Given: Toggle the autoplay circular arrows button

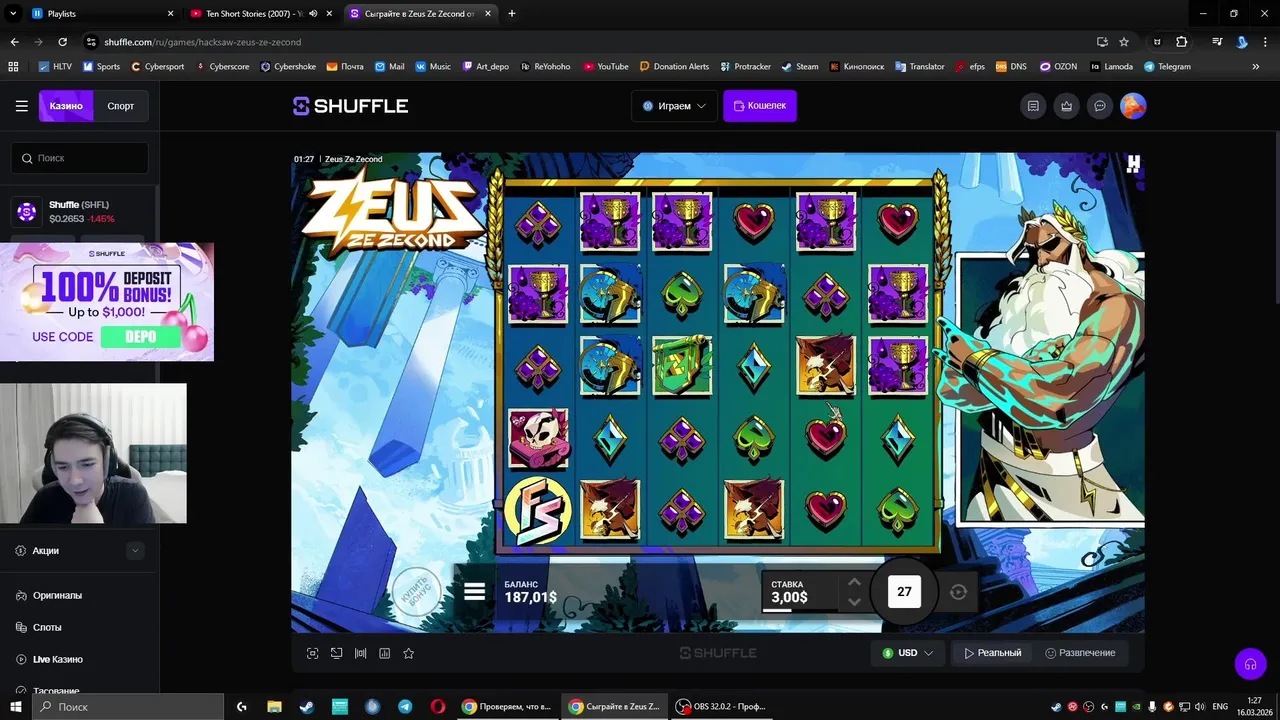Looking at the screenshot, I should [x=958, y=592].
